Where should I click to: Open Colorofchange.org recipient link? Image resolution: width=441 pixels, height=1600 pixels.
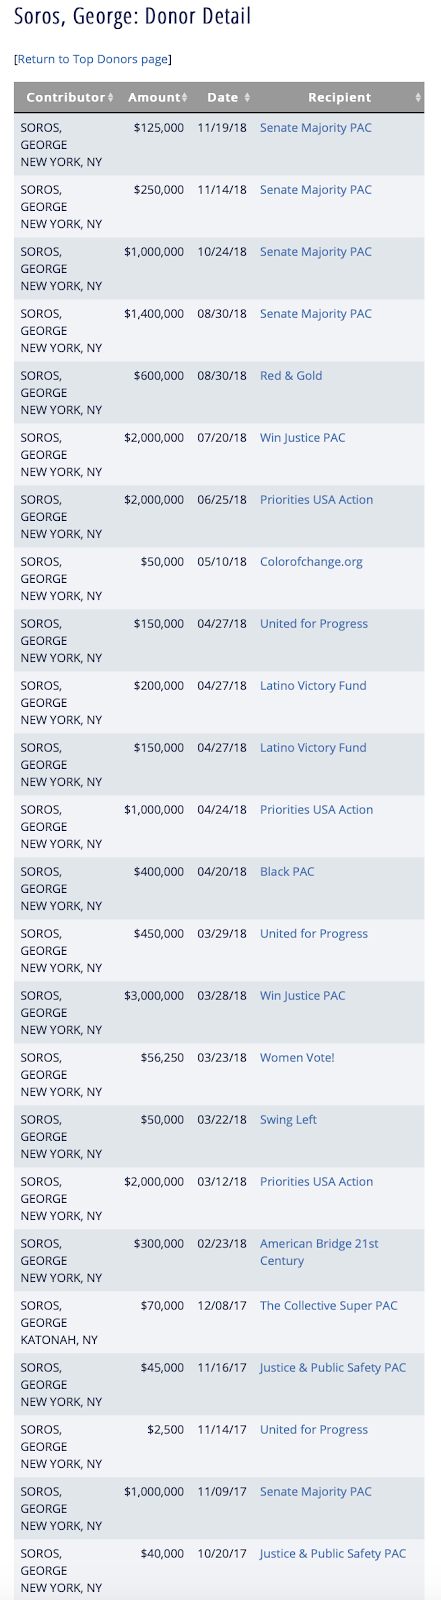click(x=311, y=562)
